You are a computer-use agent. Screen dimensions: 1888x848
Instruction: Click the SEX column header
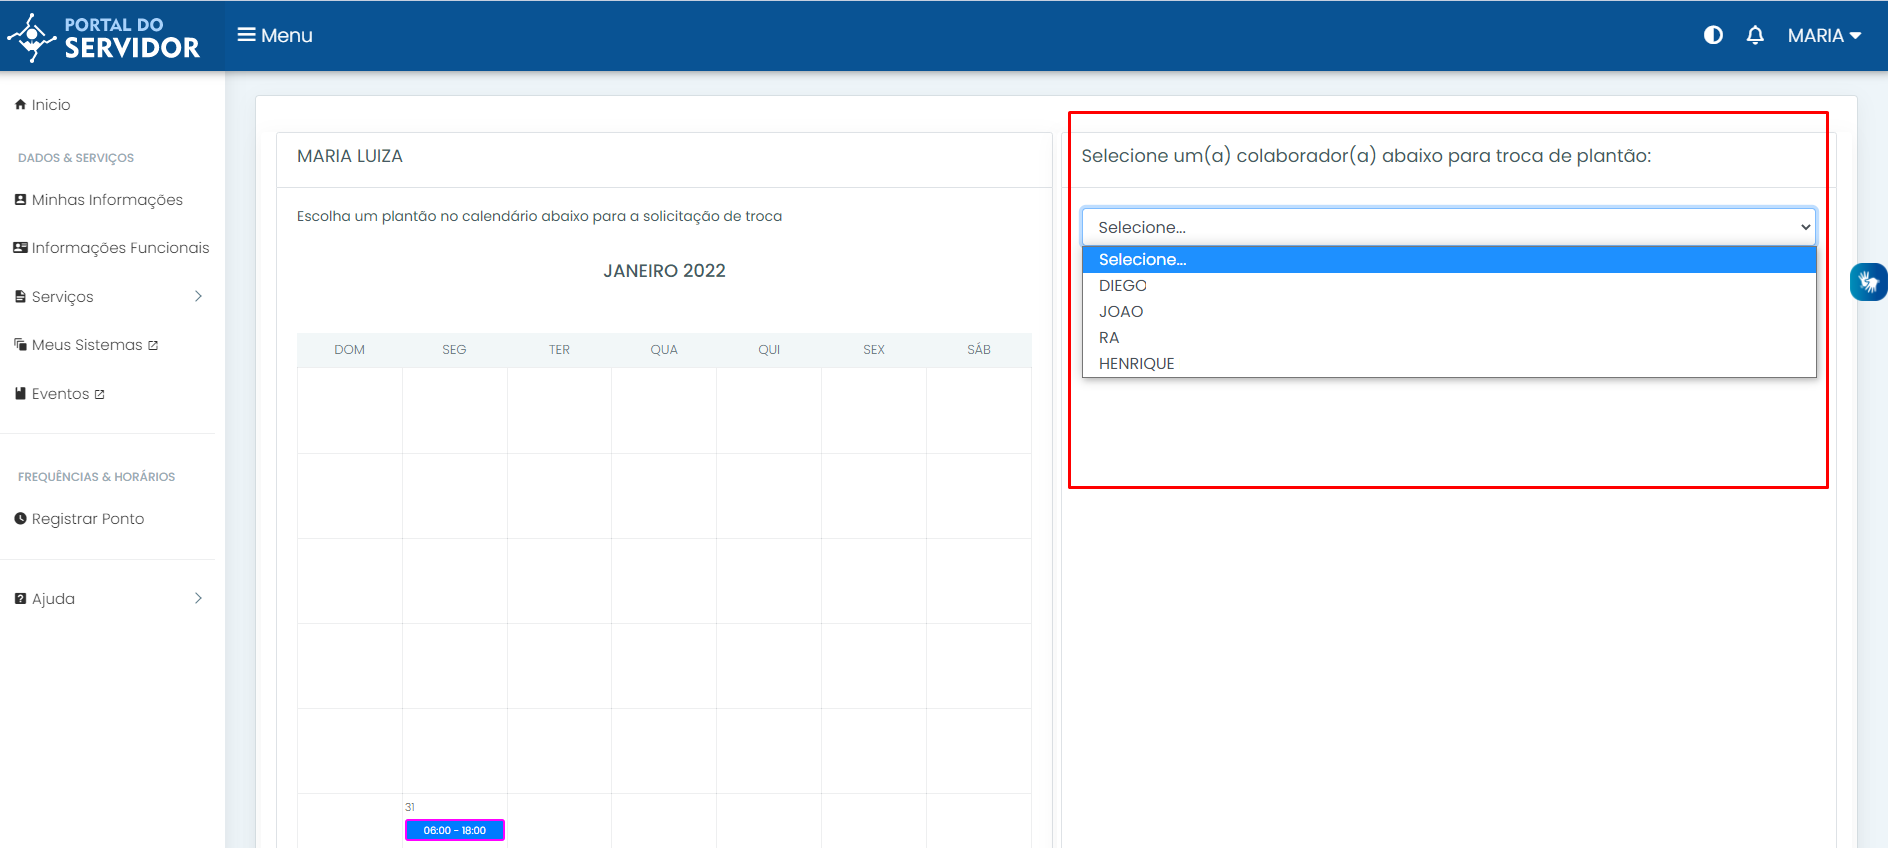(x=874, y=350)
